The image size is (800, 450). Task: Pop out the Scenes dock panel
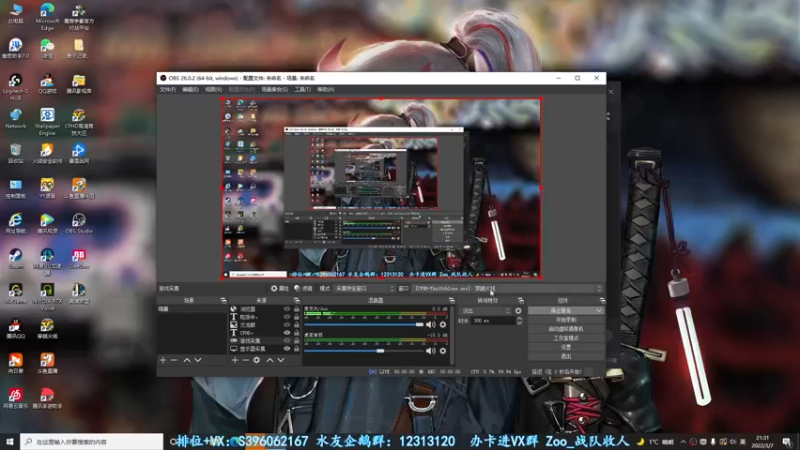(x=223, y=301)
